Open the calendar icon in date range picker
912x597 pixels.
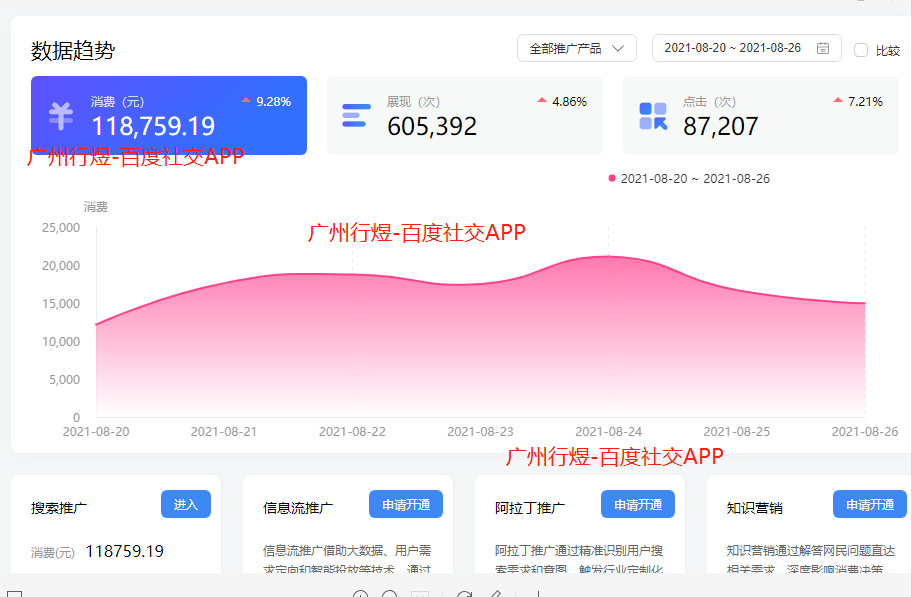pos(822,48)
